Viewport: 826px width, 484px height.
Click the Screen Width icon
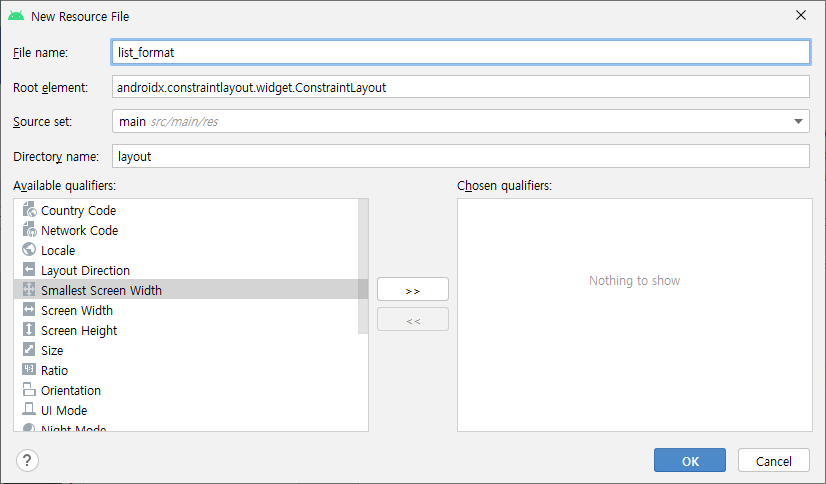click(x=30, y=310)
